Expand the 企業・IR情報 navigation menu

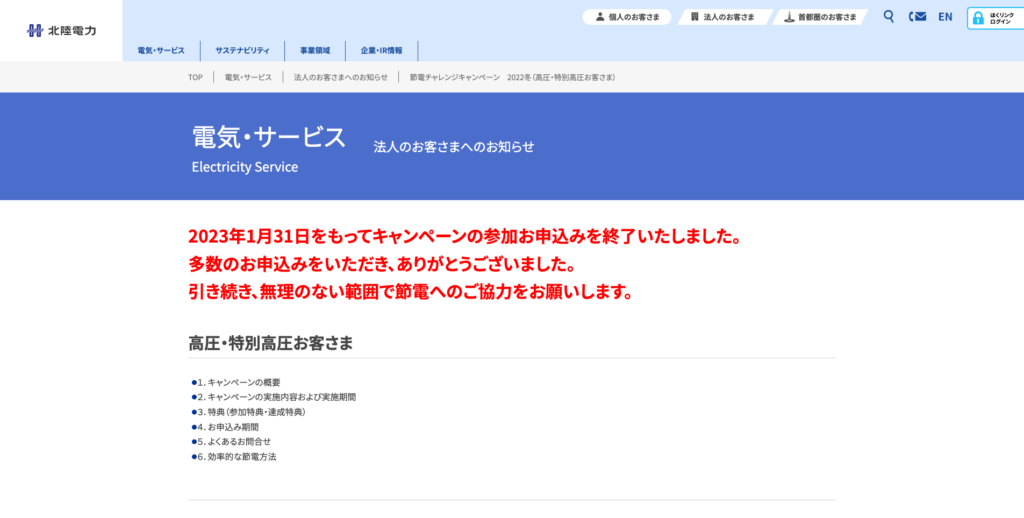click(x=381, y=50)
